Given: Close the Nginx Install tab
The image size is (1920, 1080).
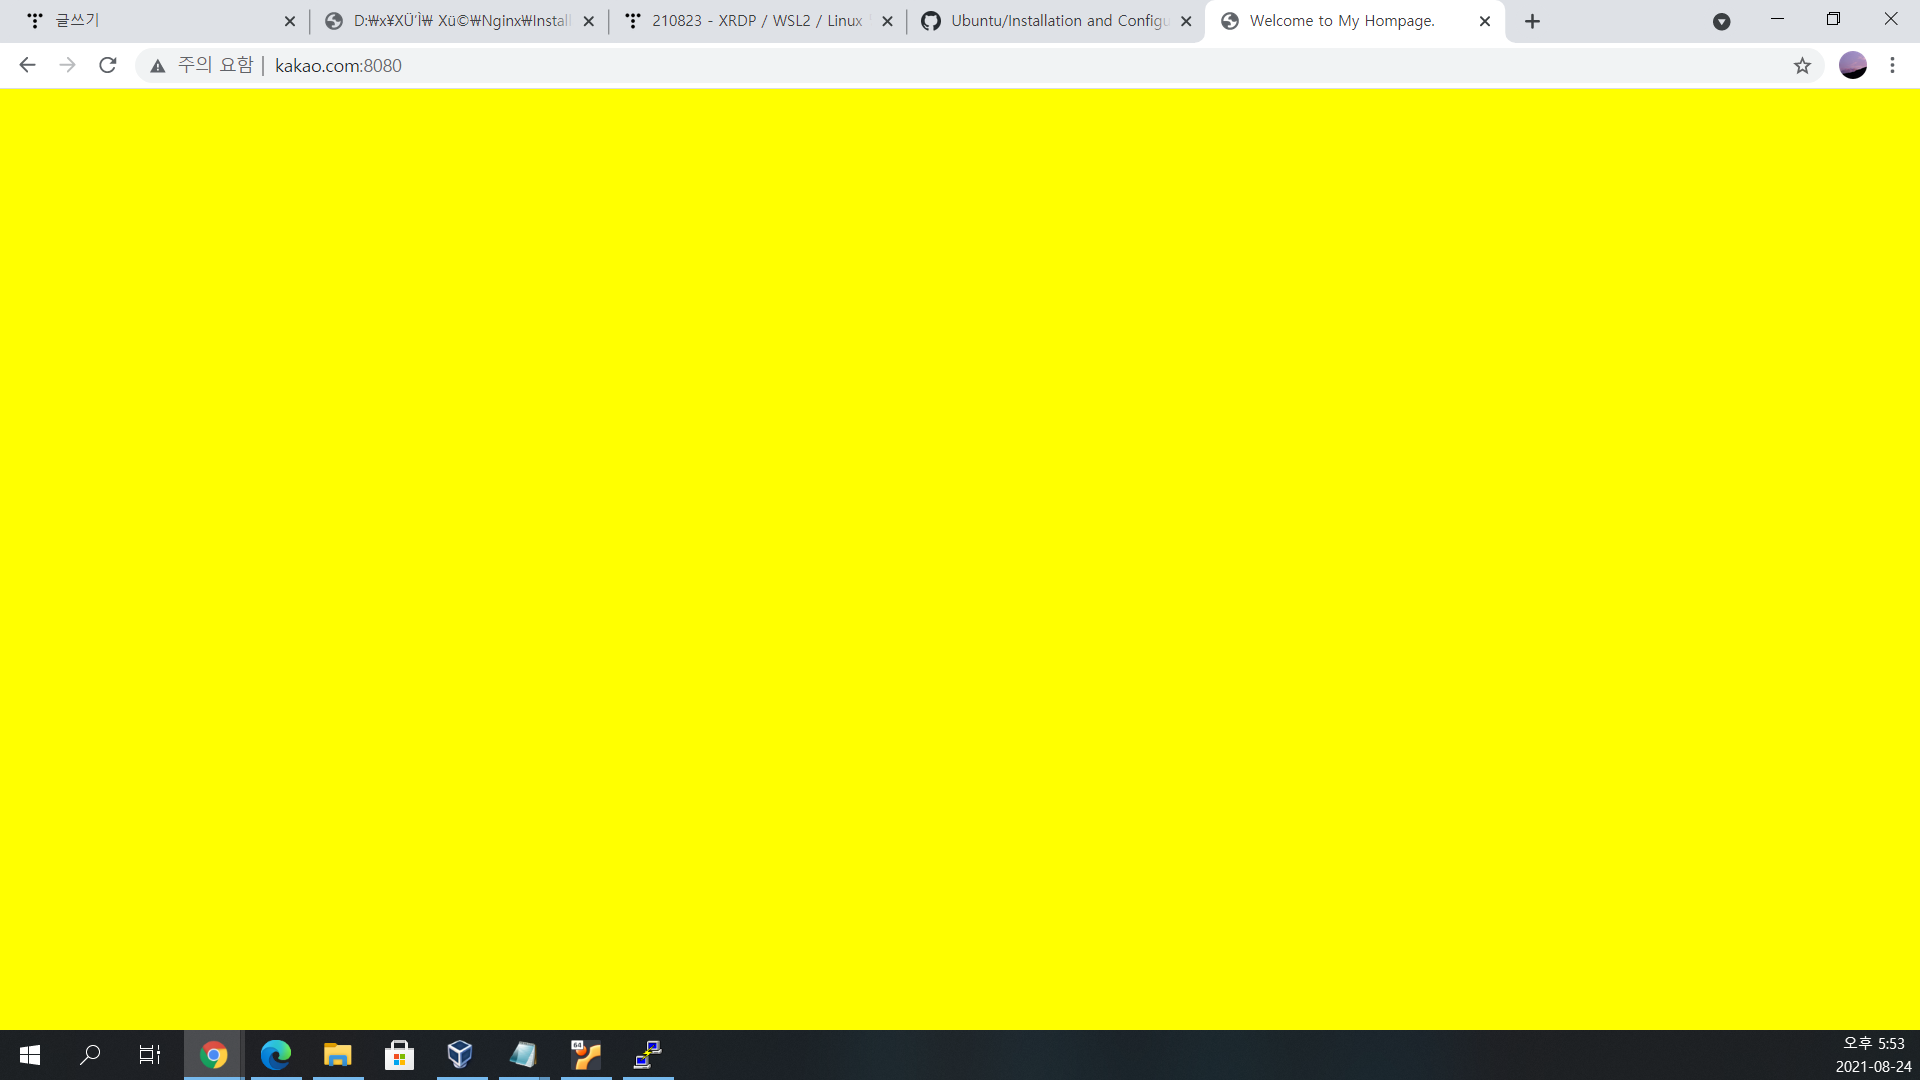Looking at the screenshot, I should [x=588, y=21].
